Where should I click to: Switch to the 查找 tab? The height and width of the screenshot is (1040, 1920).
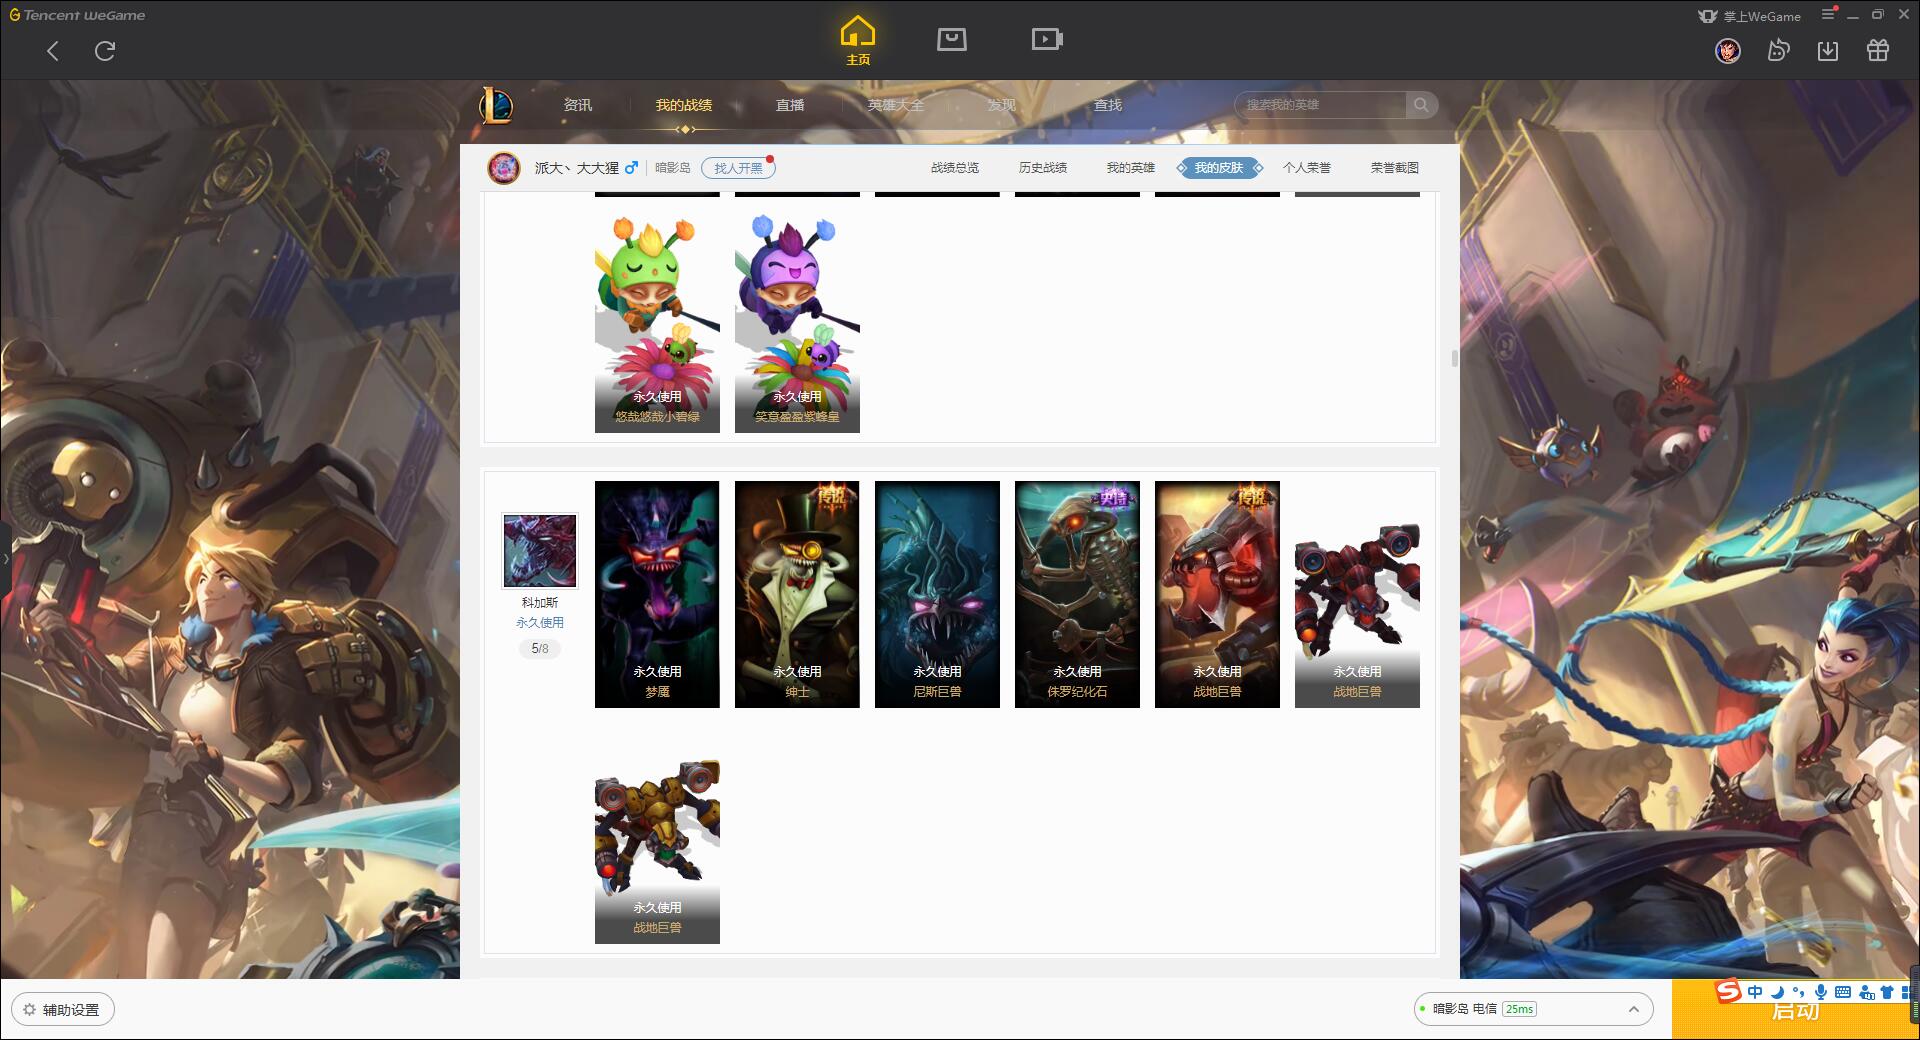pyautogui.click(x=1108, y=105)
